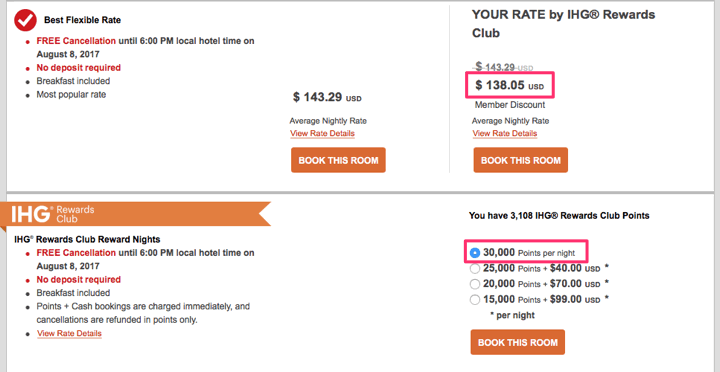Click the highlighted $138.05 USD member price

tap(509, 85)
